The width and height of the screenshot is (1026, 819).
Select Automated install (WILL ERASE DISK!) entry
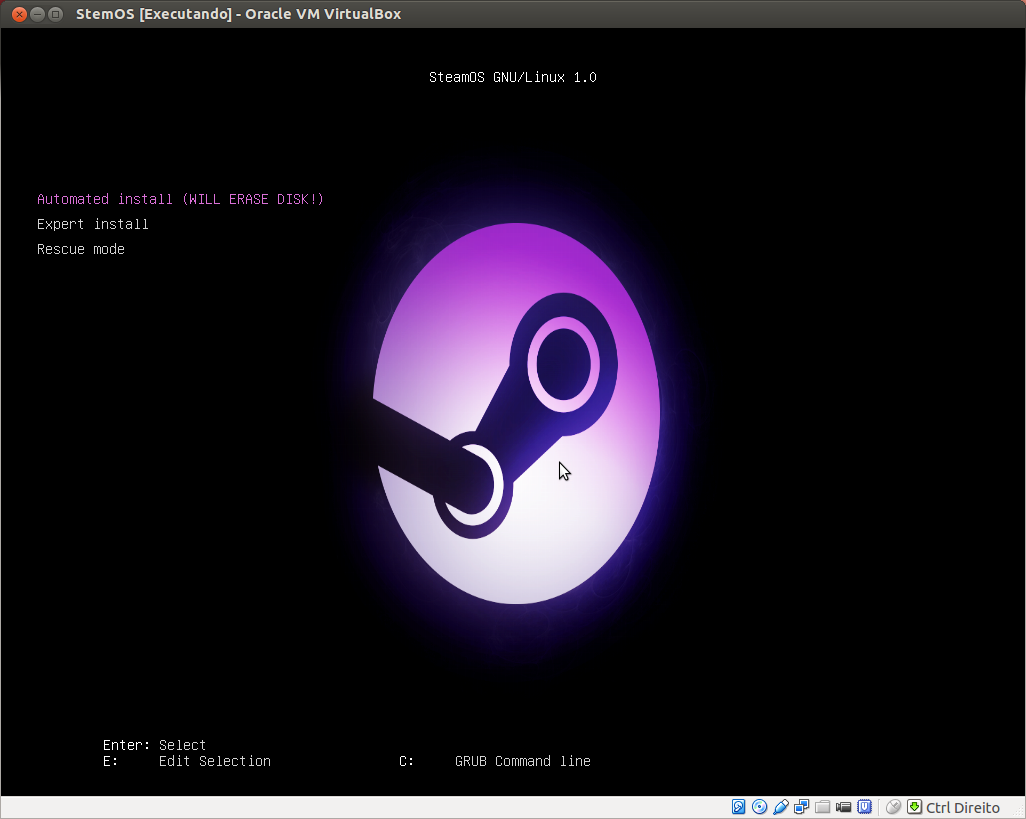click(181, 199)
